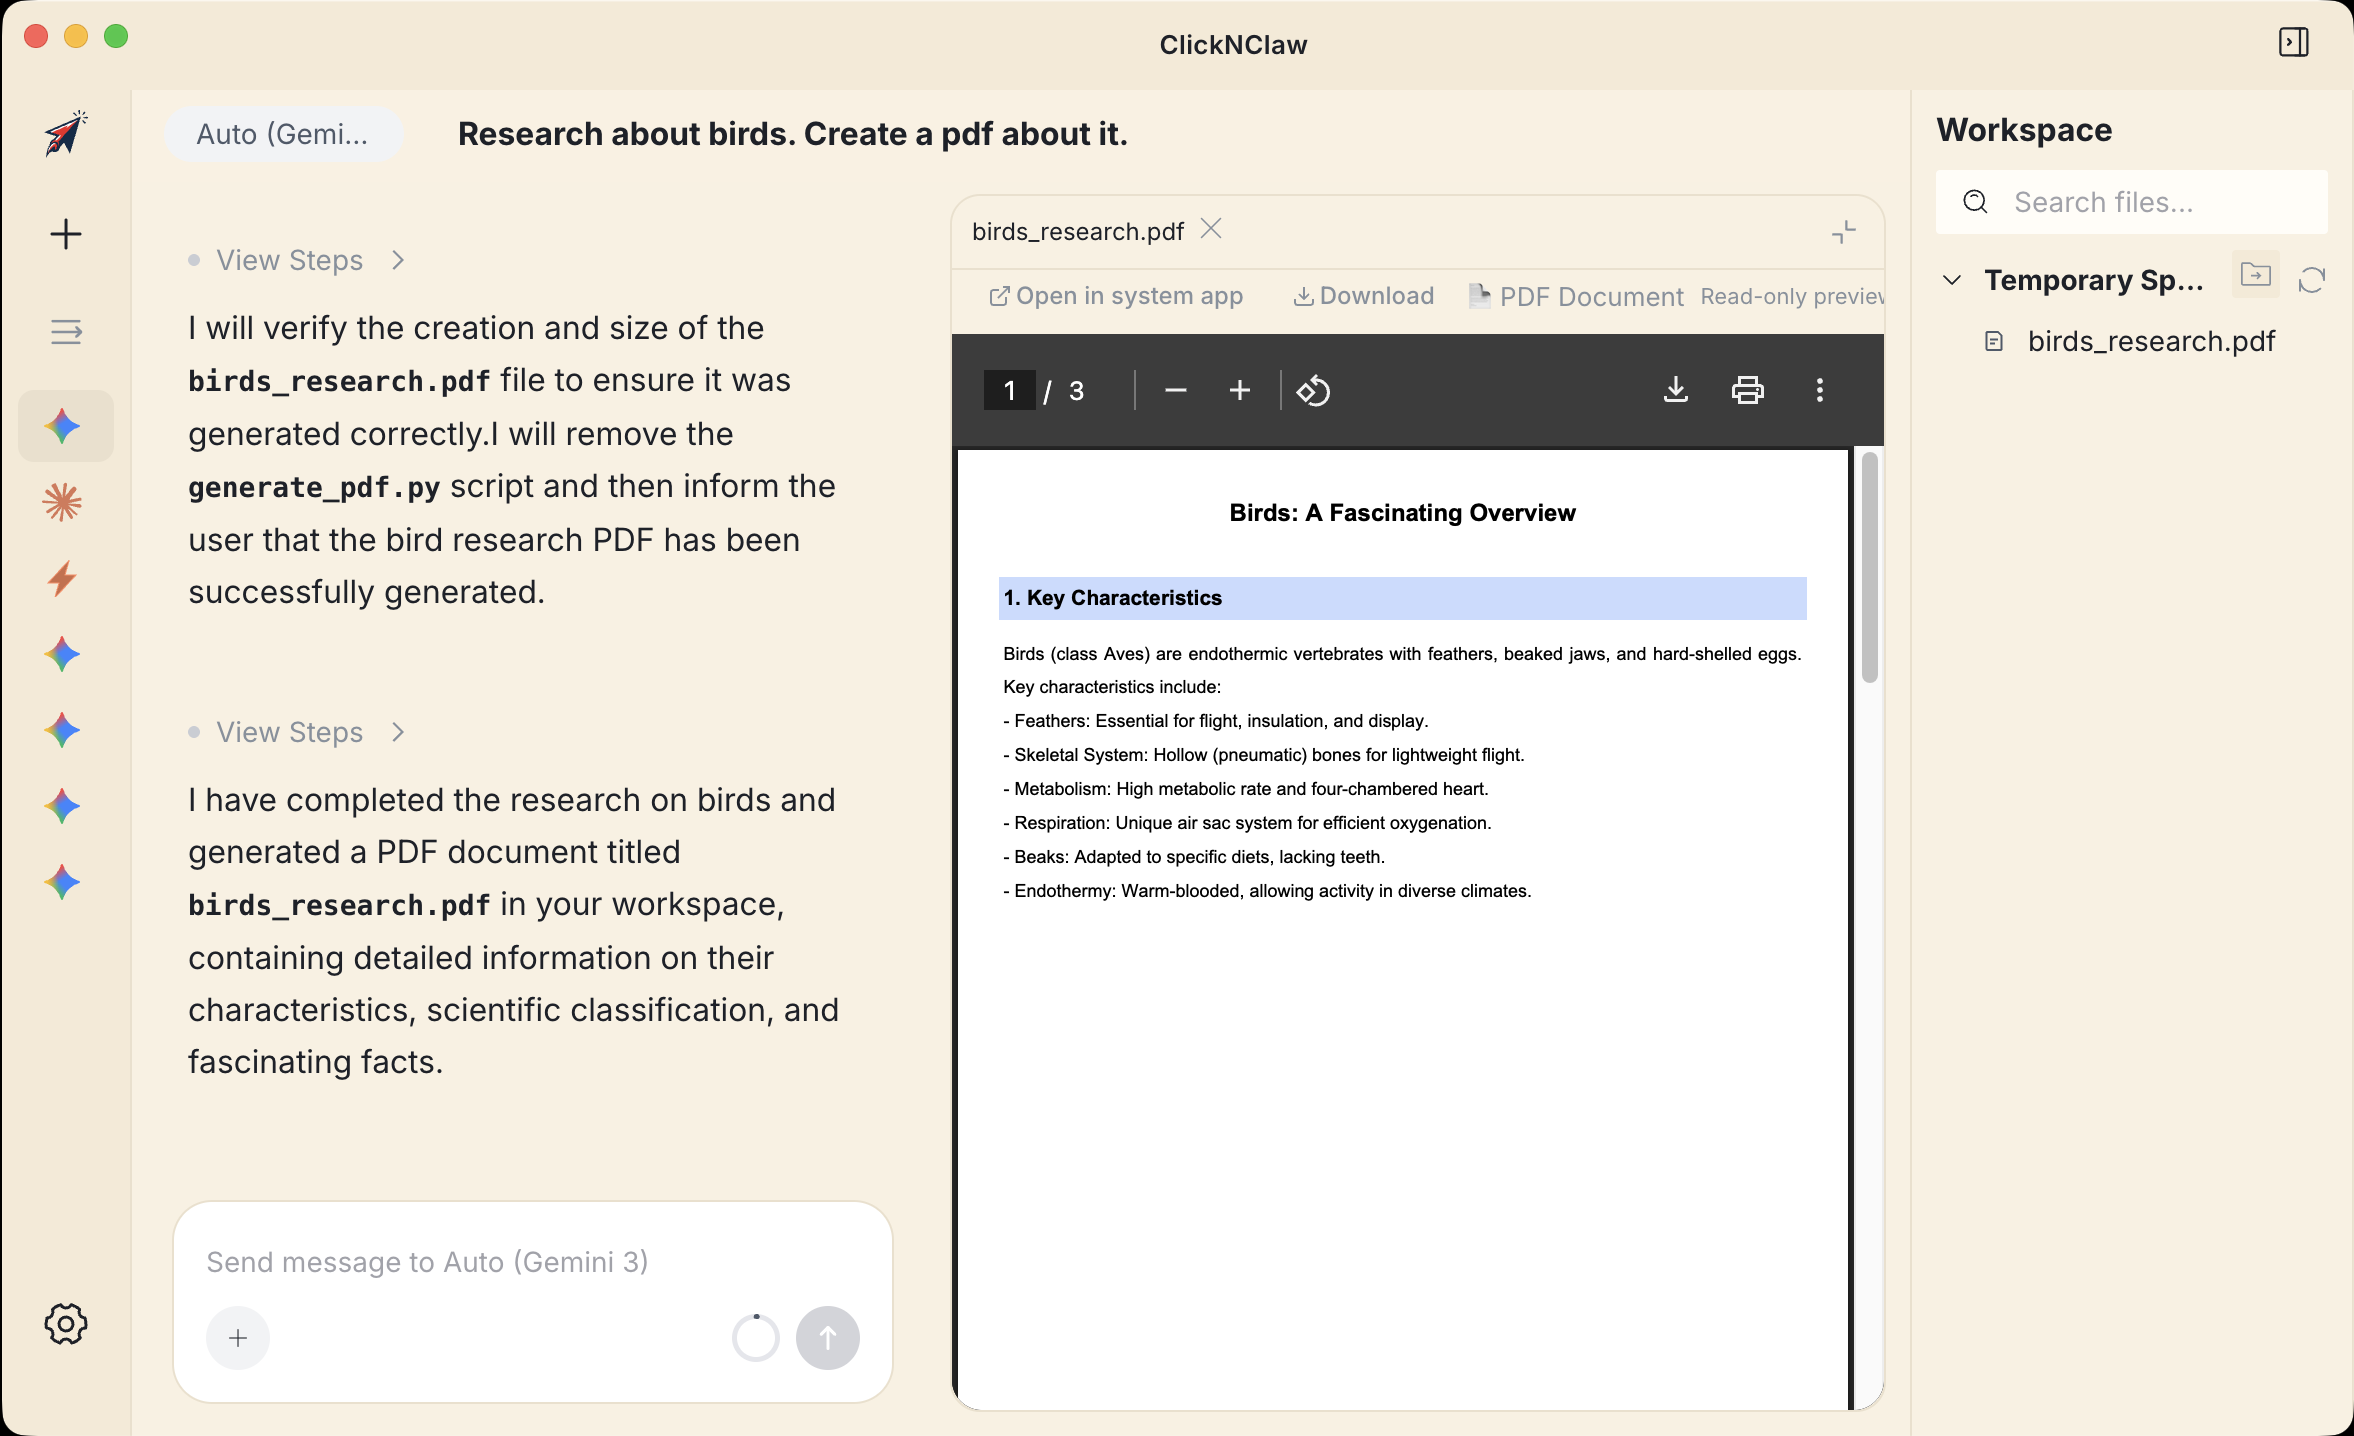Screen dimensions: 2354x1436
Task: Collapse the Temporary Space folder tree
Action: pos(1951,280)
